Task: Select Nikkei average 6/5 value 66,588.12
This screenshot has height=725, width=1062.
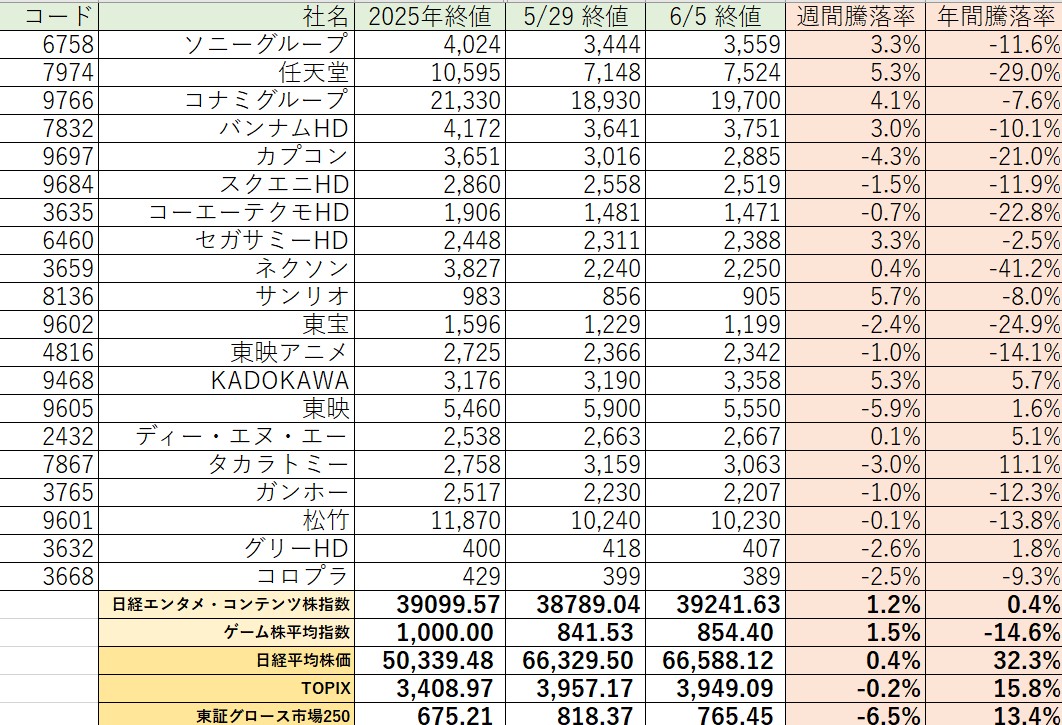Action: (715, 661)
